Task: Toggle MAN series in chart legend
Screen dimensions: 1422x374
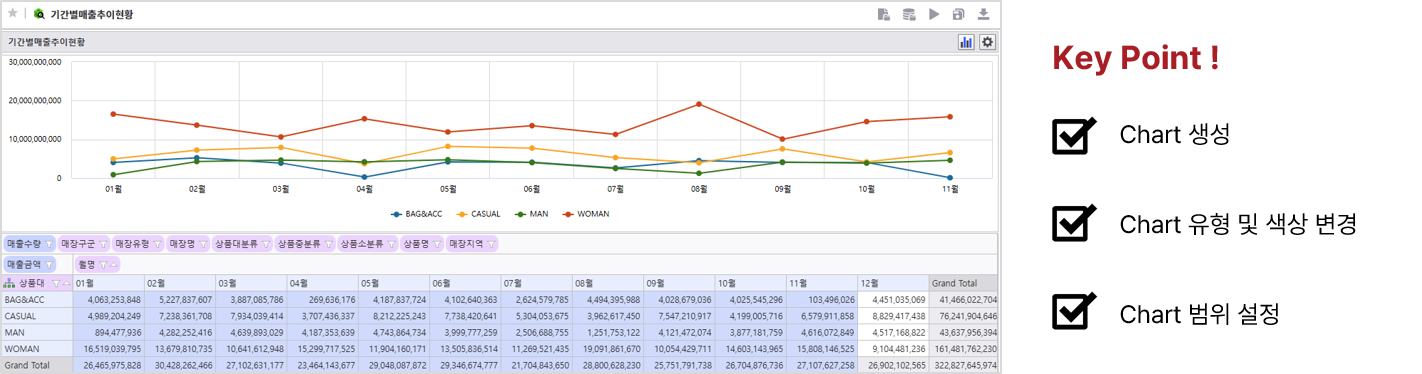Action: 532,214
